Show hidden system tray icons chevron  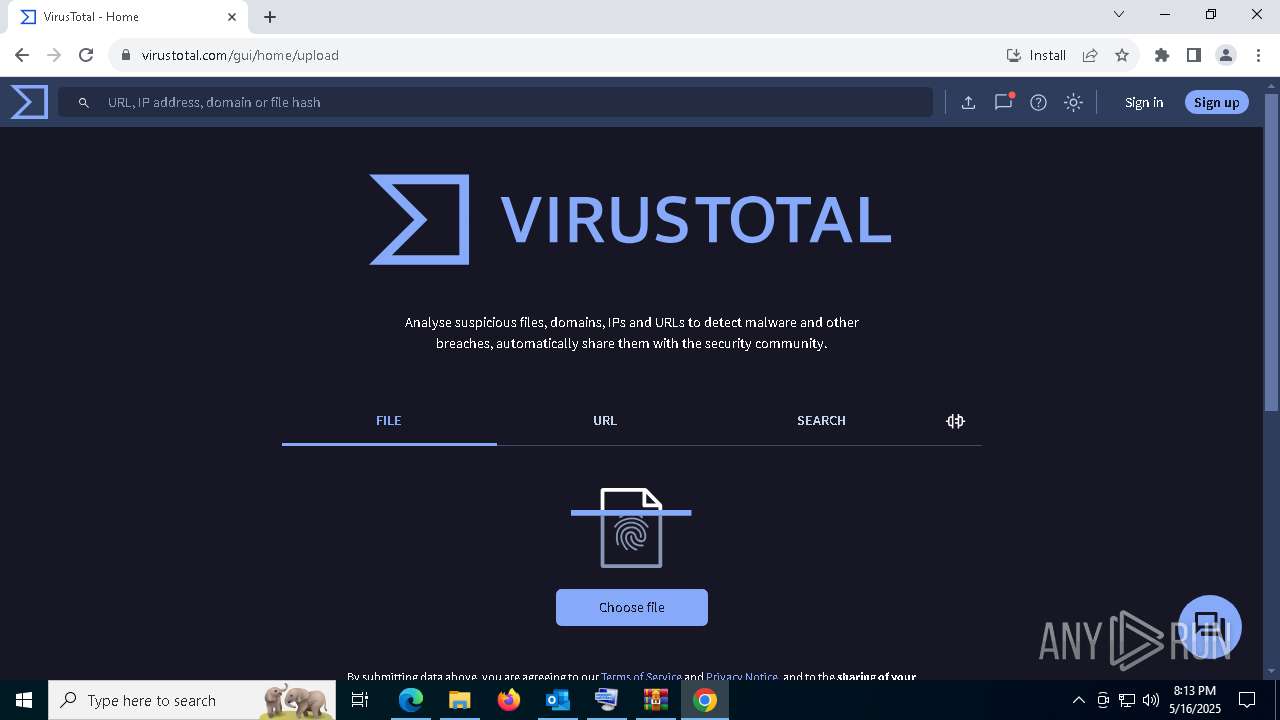pos(1078,700)
